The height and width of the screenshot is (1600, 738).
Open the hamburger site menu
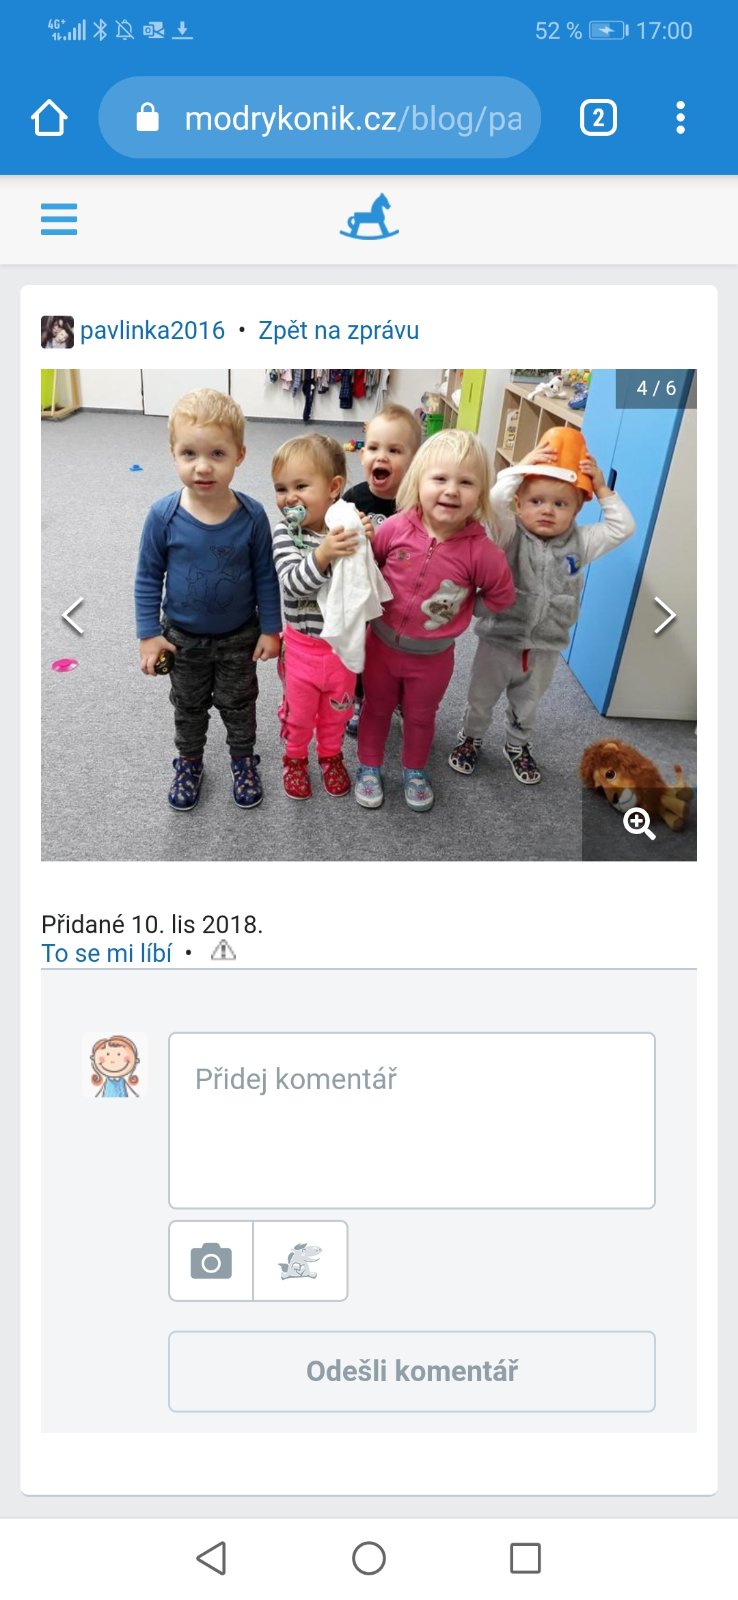coord(59,219)
